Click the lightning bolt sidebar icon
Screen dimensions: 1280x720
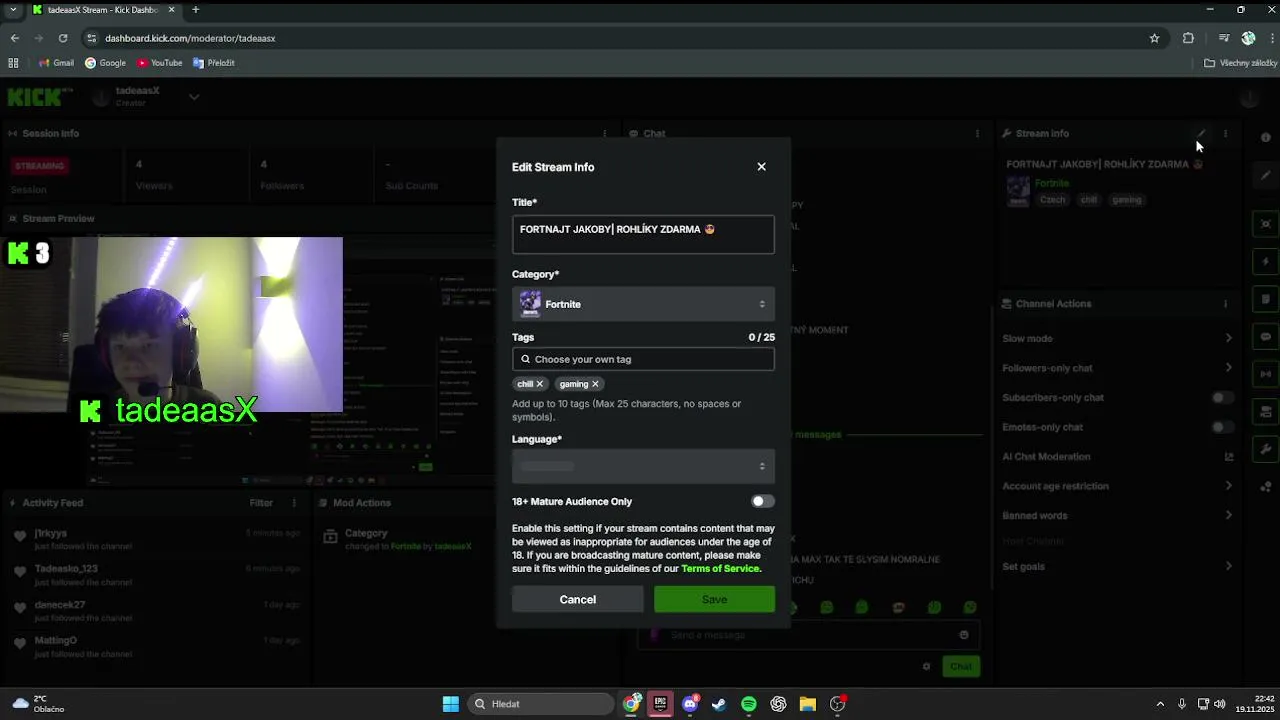1266,261
